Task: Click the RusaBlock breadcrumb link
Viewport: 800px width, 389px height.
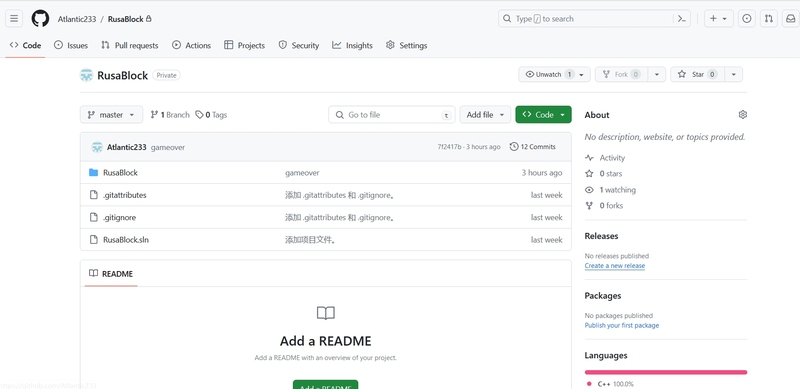Action: tap(126, 19)
